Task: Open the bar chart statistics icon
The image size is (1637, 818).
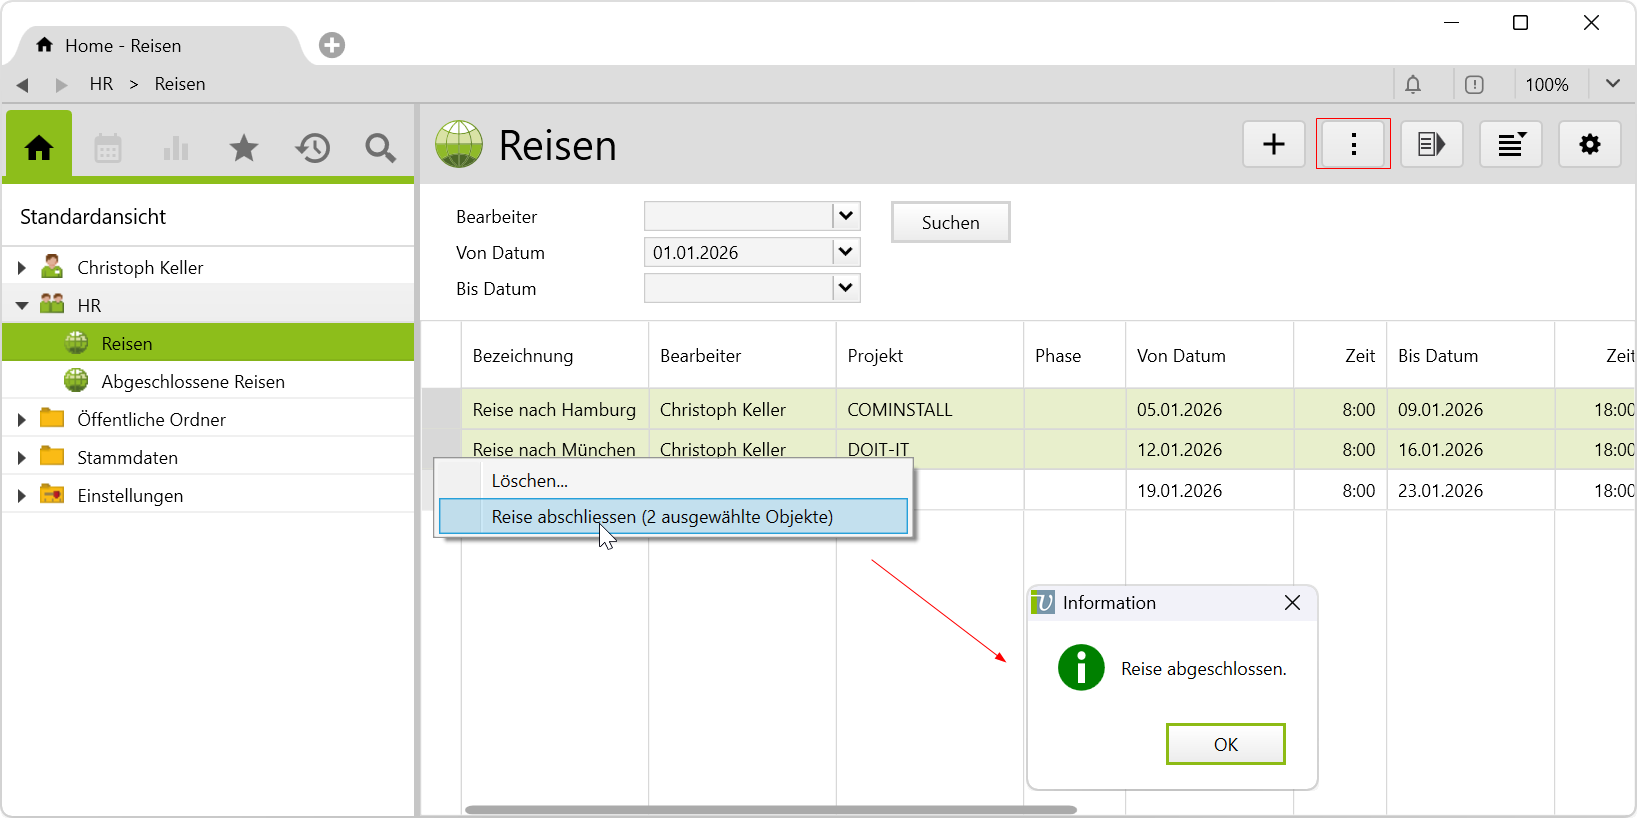Action: click(176, 149)
